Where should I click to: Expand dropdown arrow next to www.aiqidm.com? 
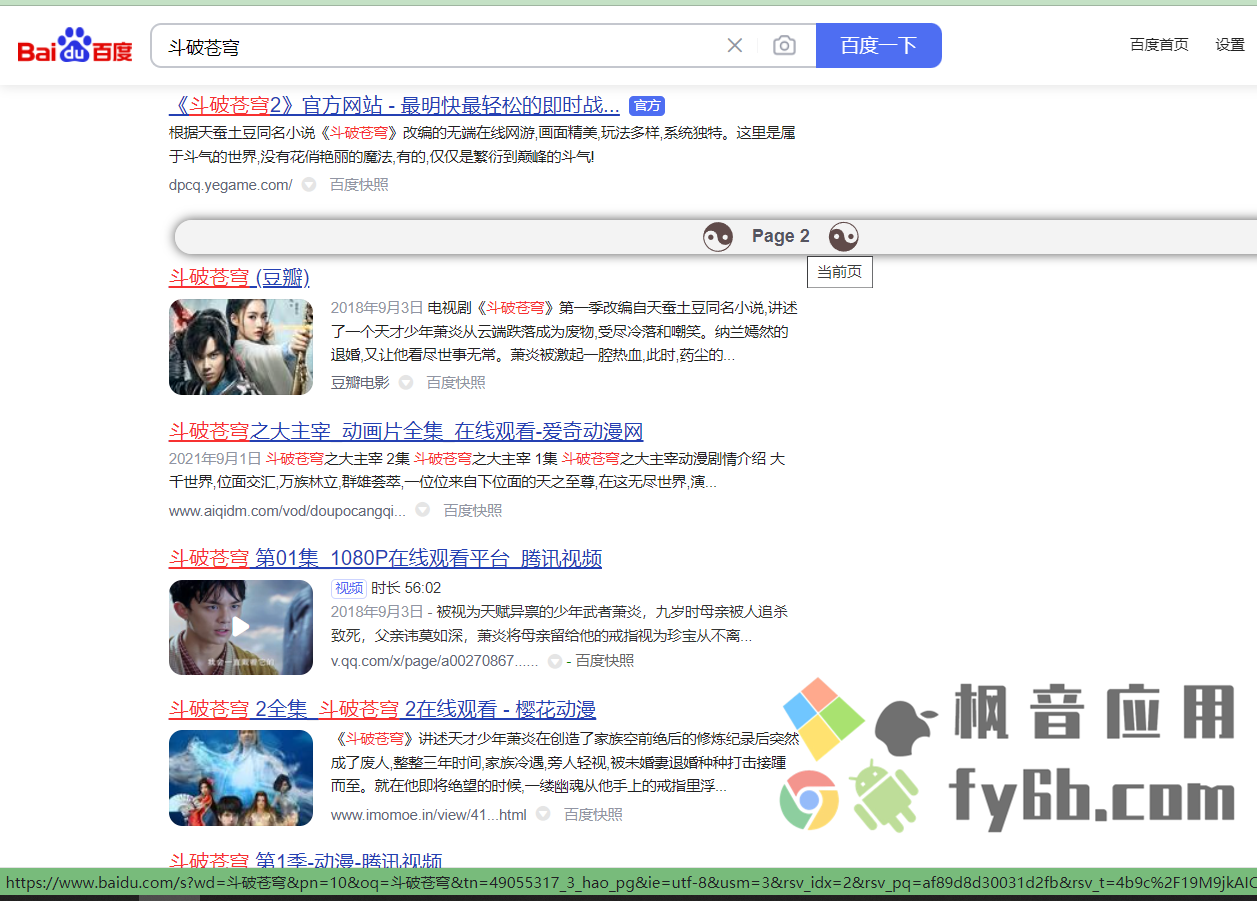(423, 511)
